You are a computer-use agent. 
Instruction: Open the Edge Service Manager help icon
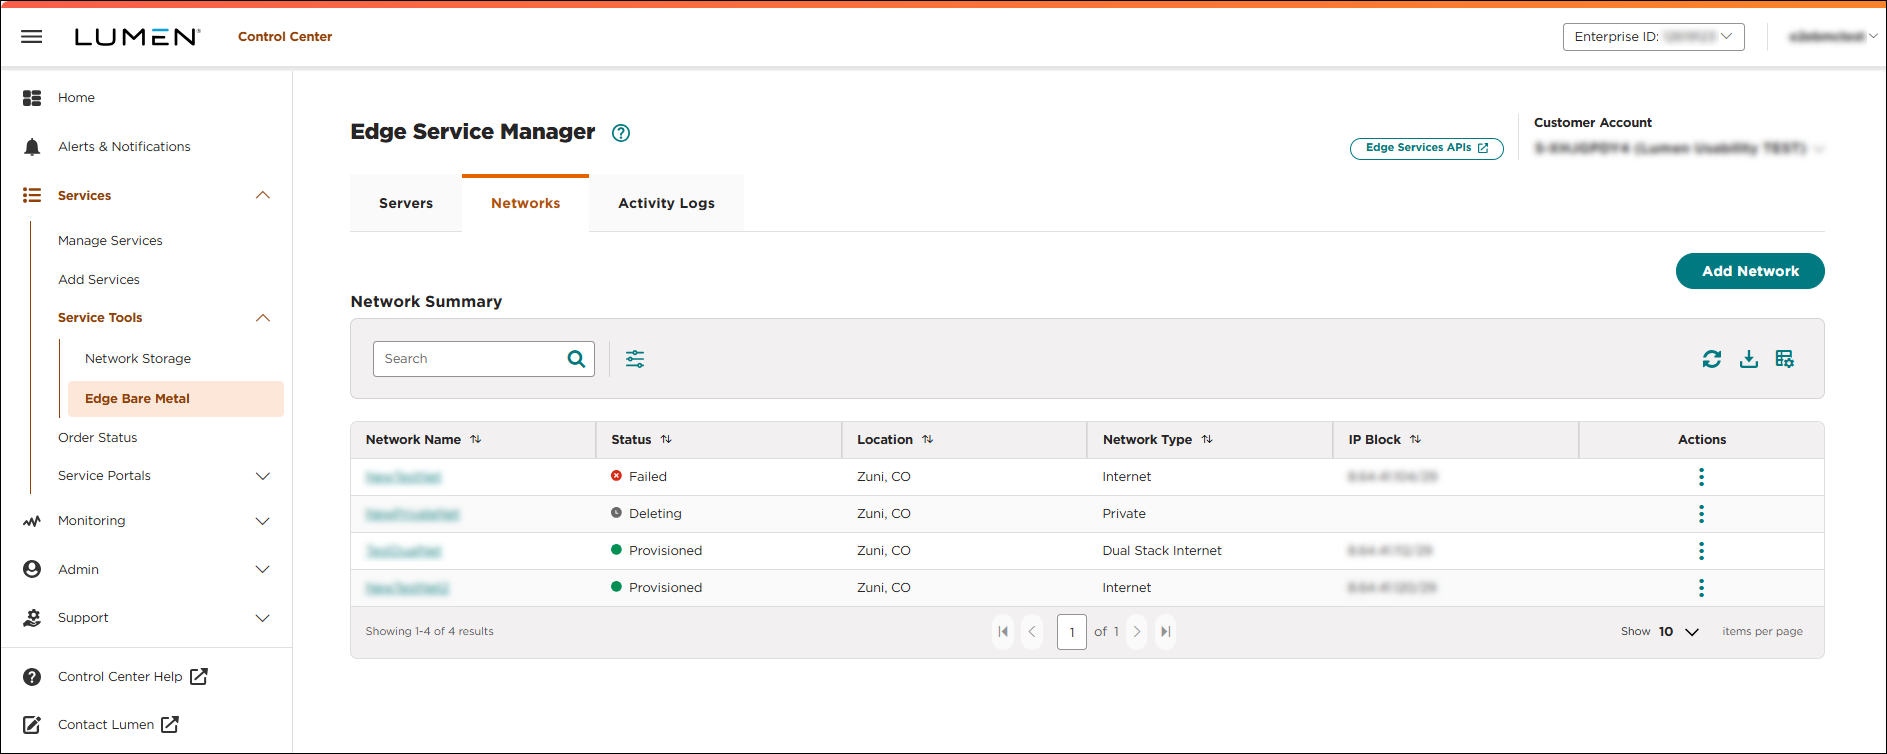pos(621,133)
